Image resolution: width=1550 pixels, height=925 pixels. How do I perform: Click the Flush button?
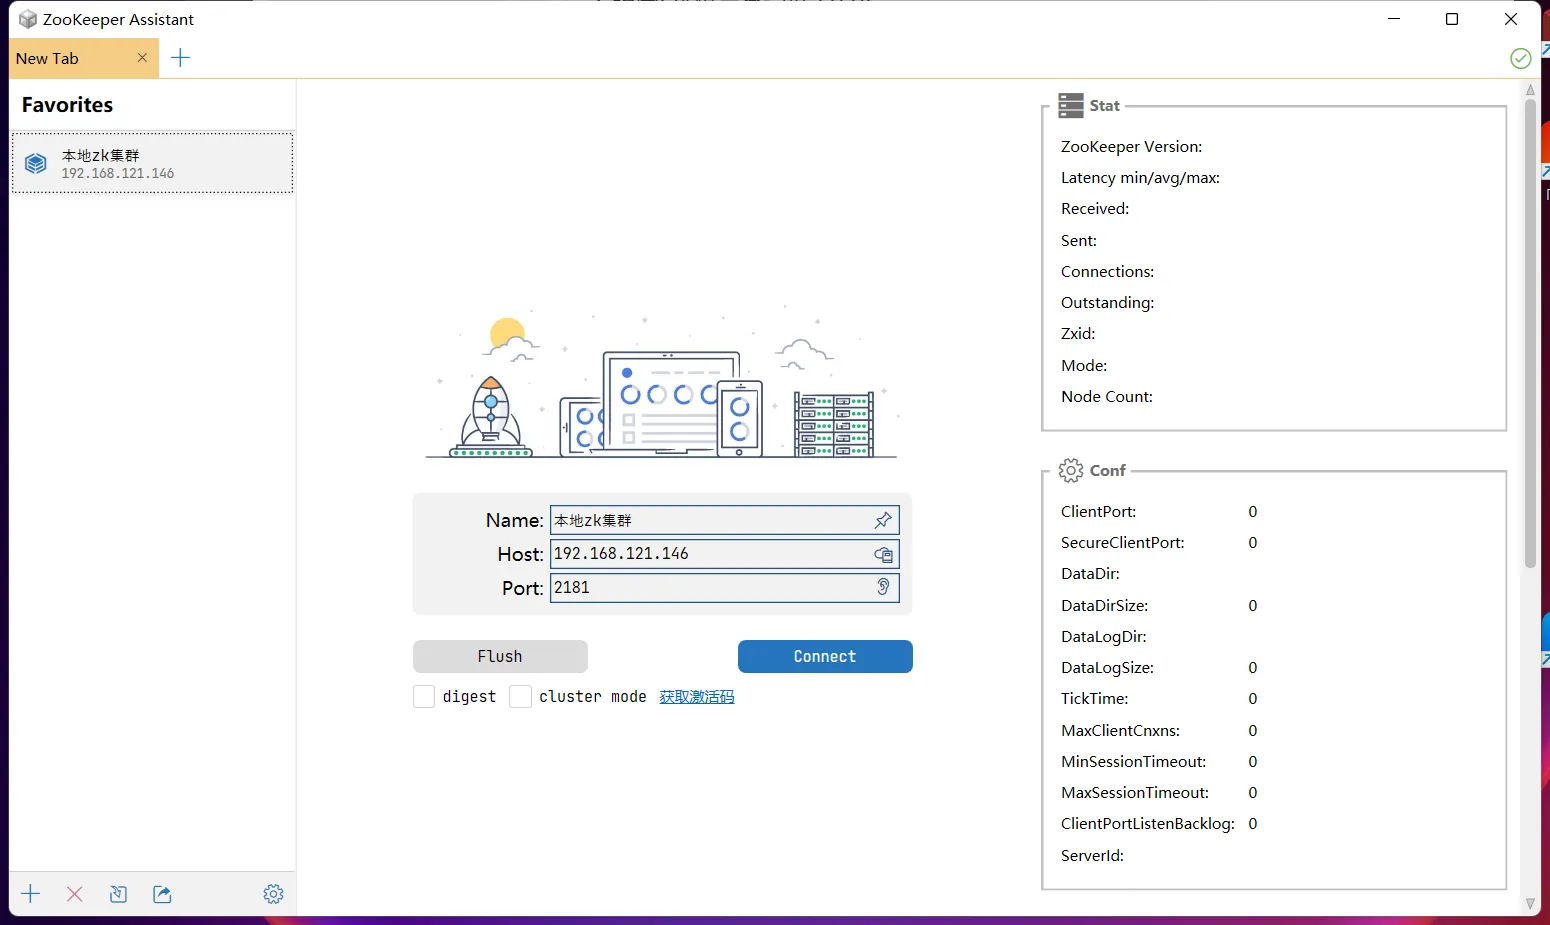[x=500, y=656]
